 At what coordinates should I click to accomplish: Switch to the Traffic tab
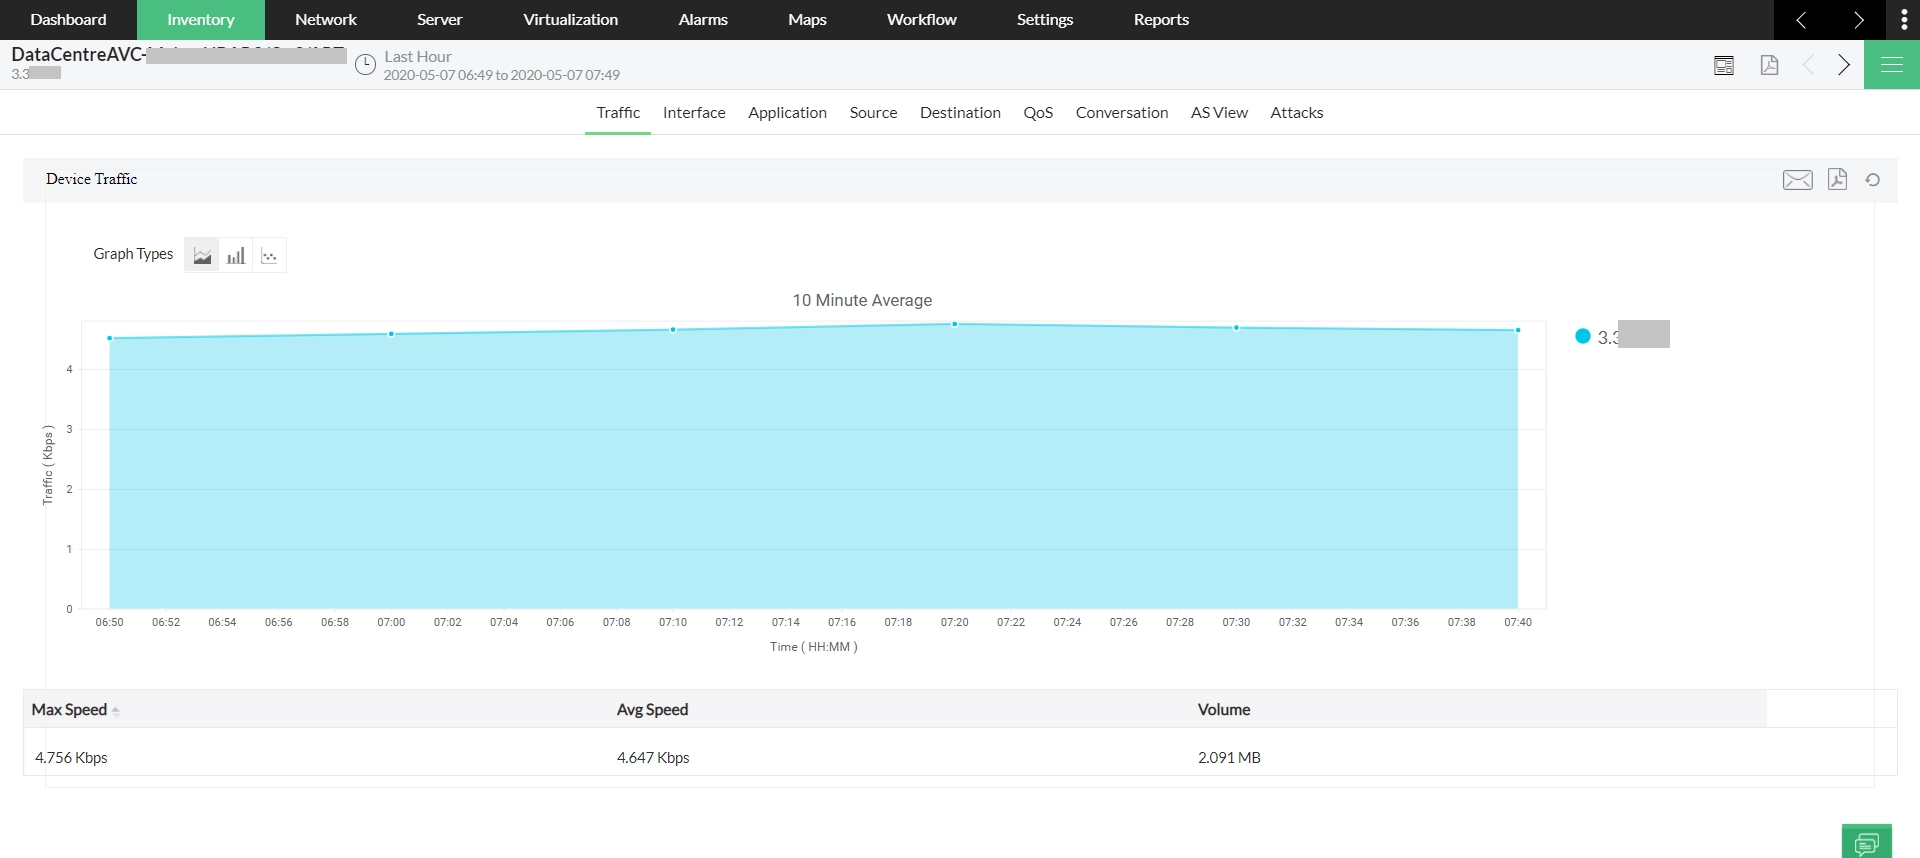pyautogui.click(x=618, y=113)
